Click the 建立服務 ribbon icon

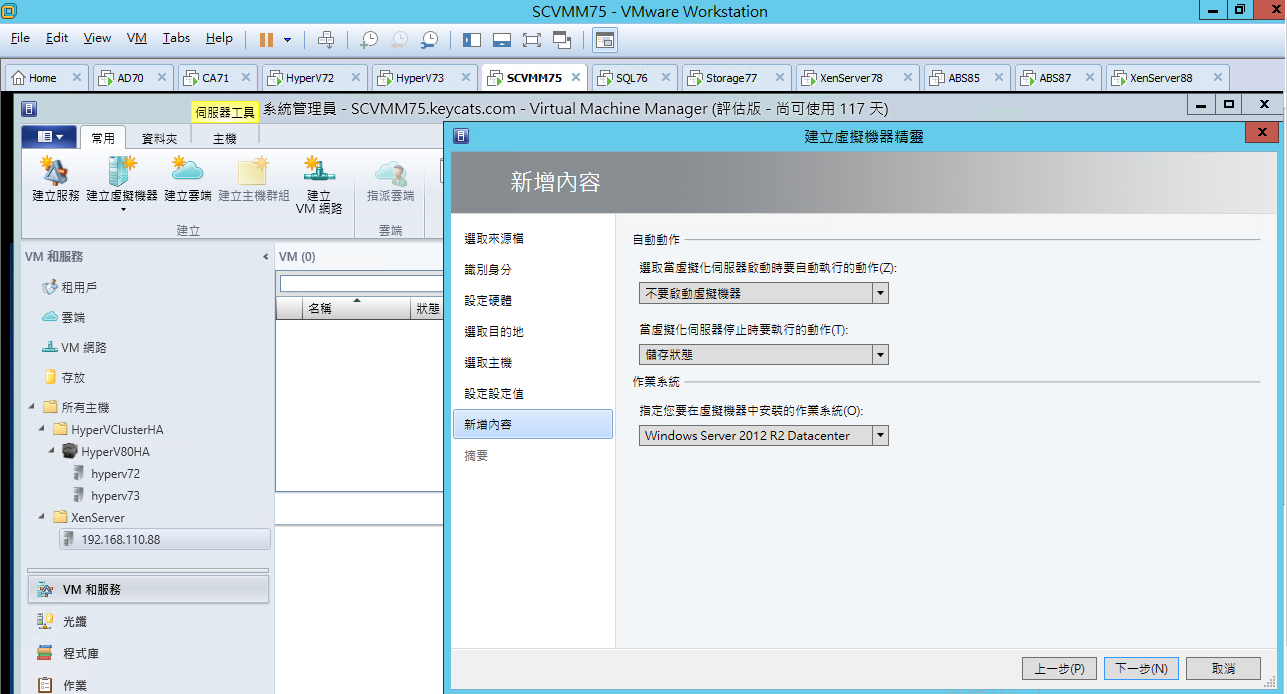55,180
